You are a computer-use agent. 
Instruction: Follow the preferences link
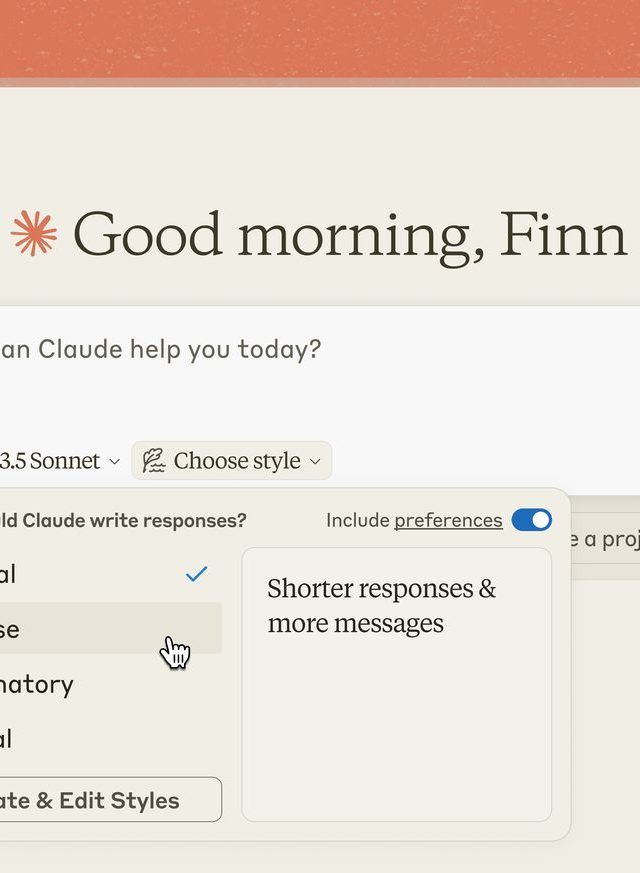[448, 520]
